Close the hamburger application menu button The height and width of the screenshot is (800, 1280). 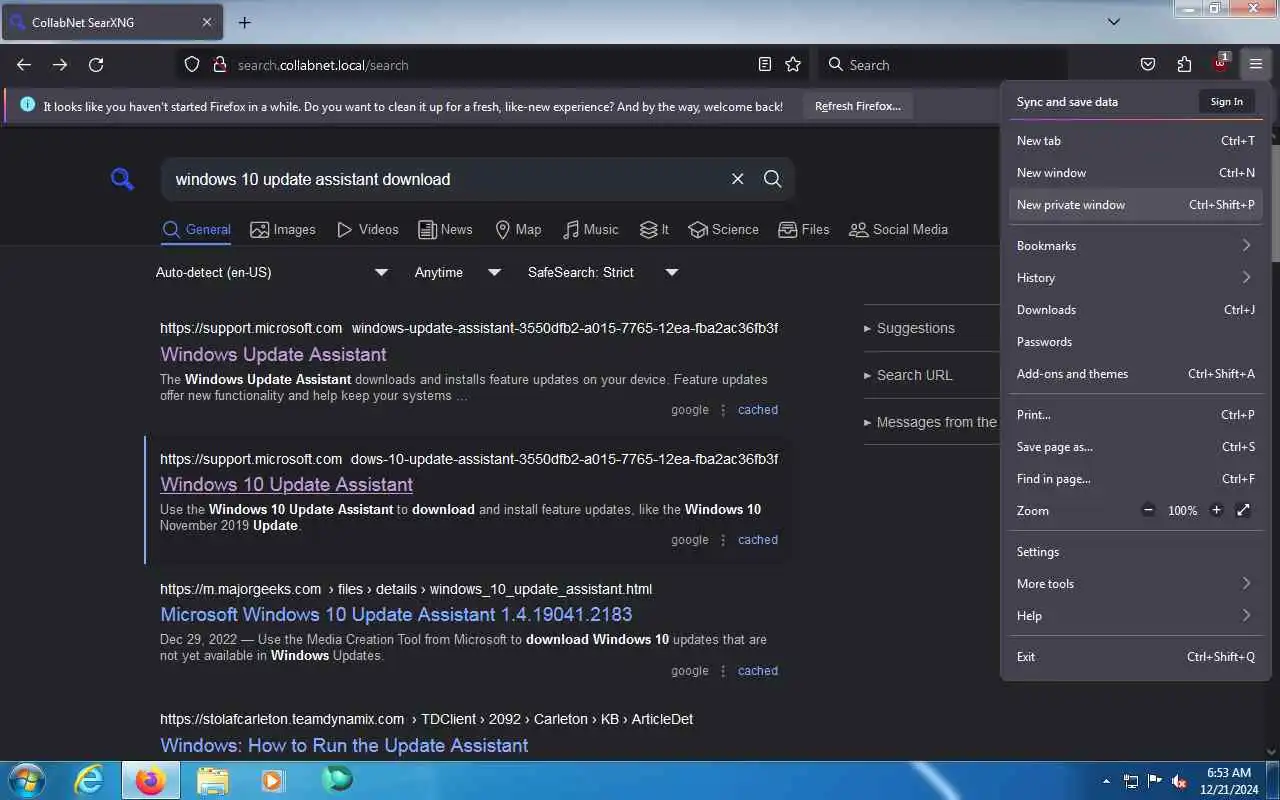1256,65
